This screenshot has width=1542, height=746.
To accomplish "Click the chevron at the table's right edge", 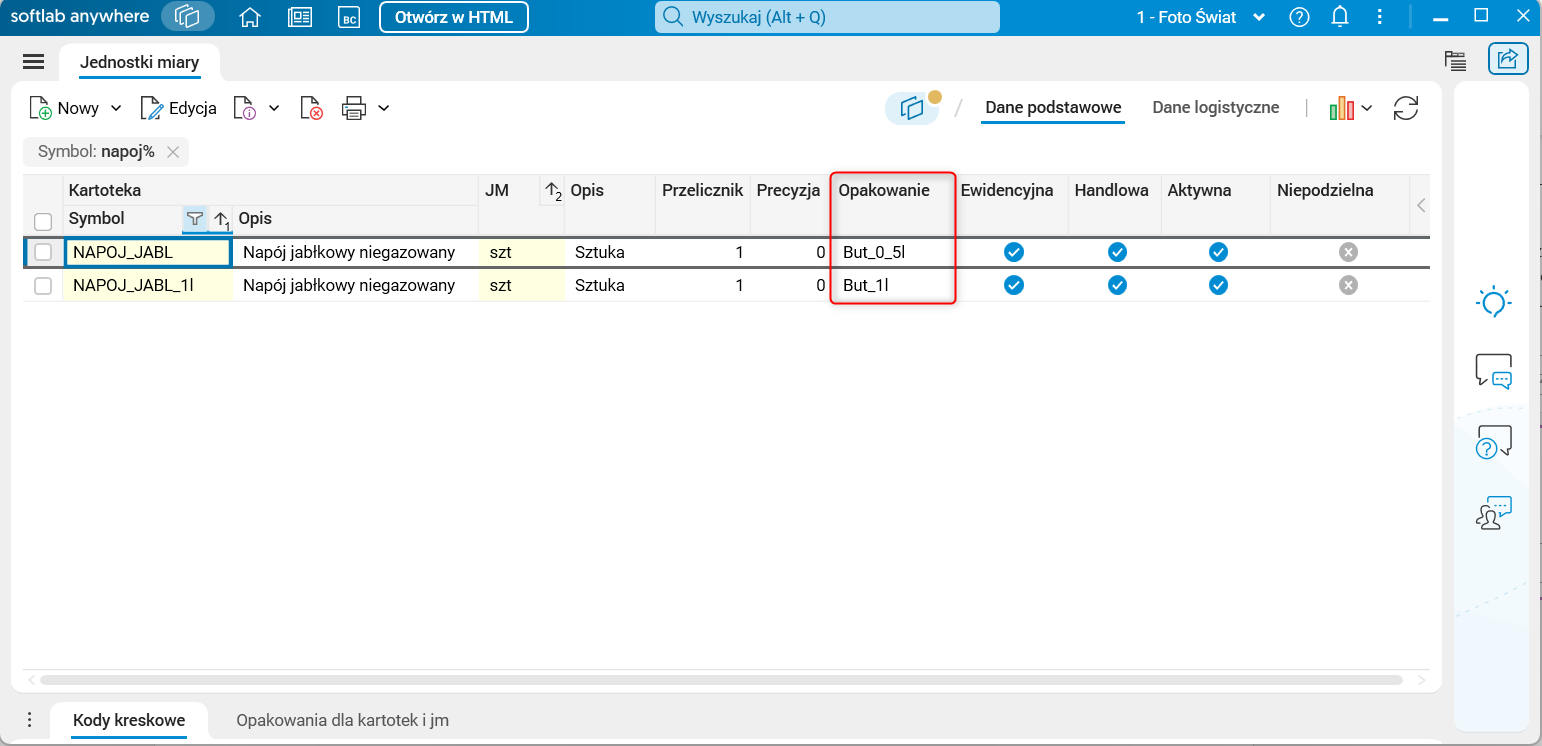I will tap(1421, 204).
